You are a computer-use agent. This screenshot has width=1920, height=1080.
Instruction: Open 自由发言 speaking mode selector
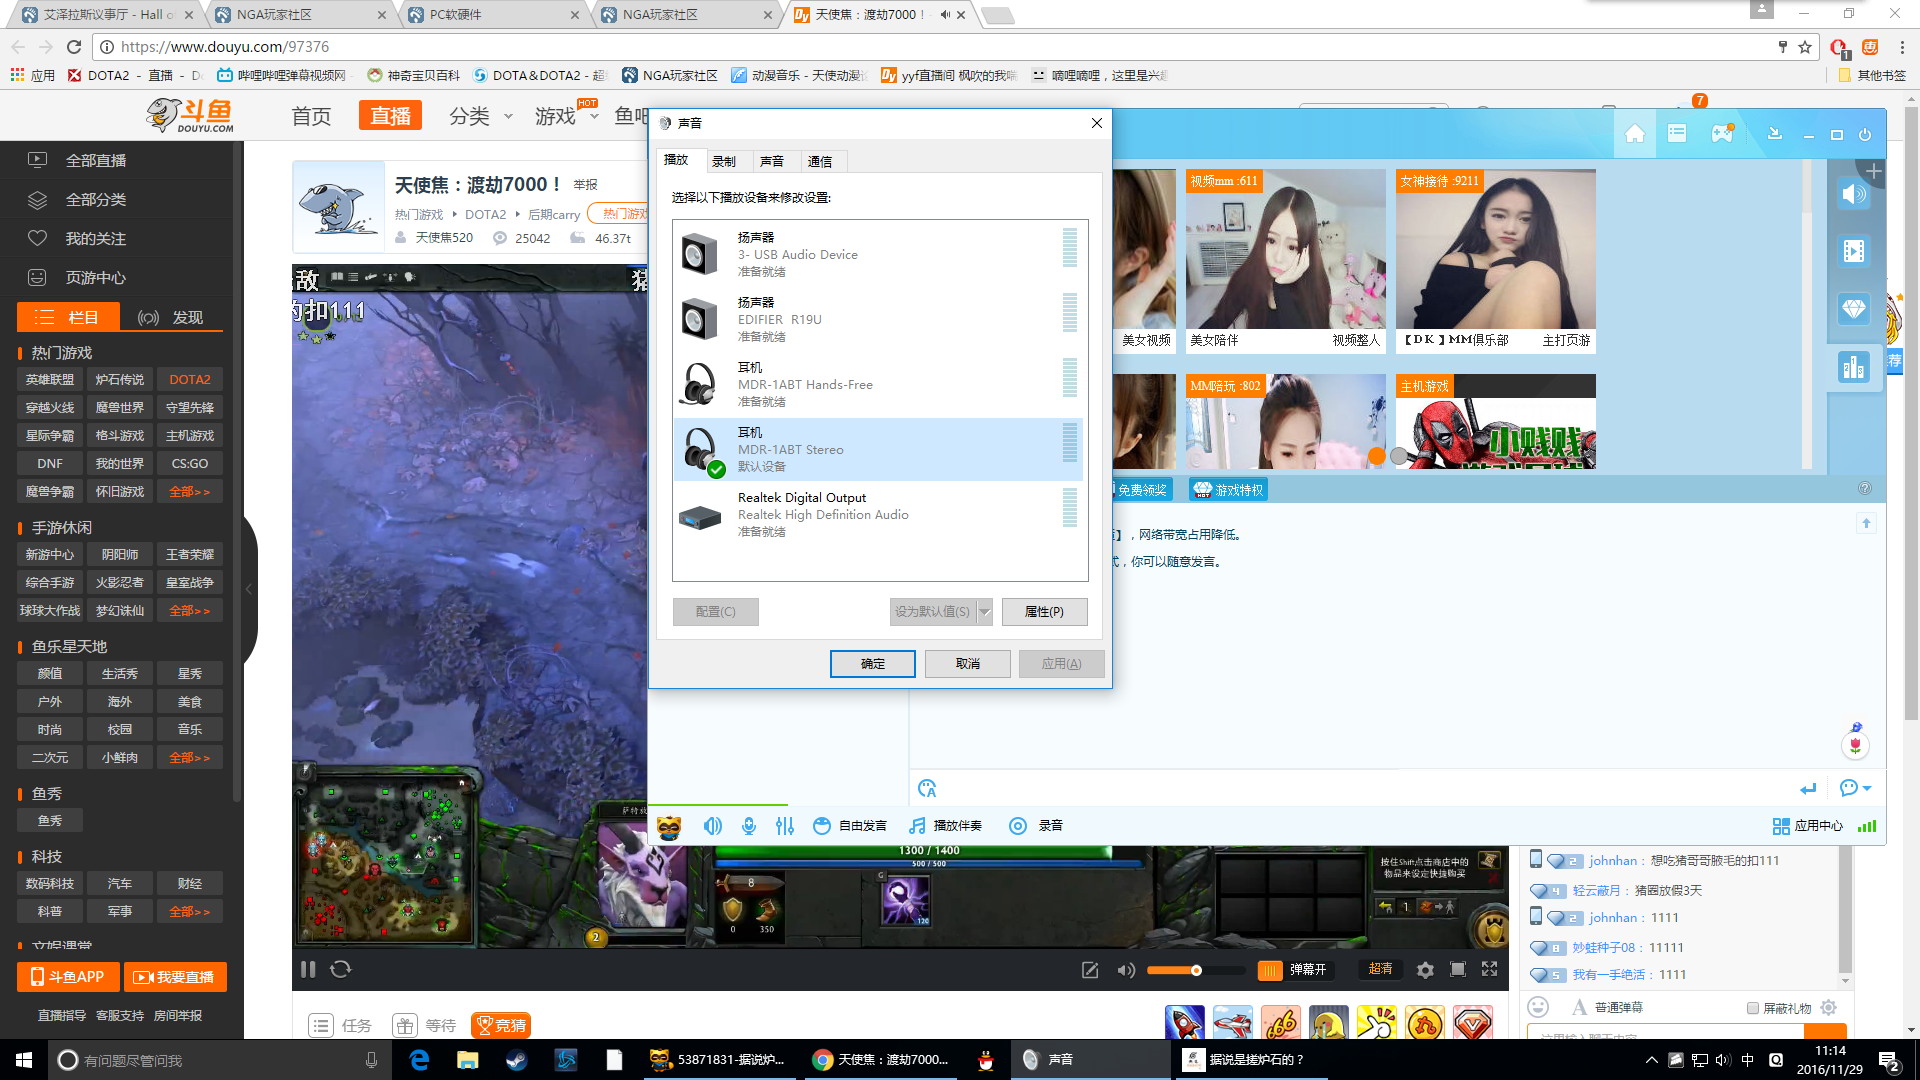[x=849, y=826]
